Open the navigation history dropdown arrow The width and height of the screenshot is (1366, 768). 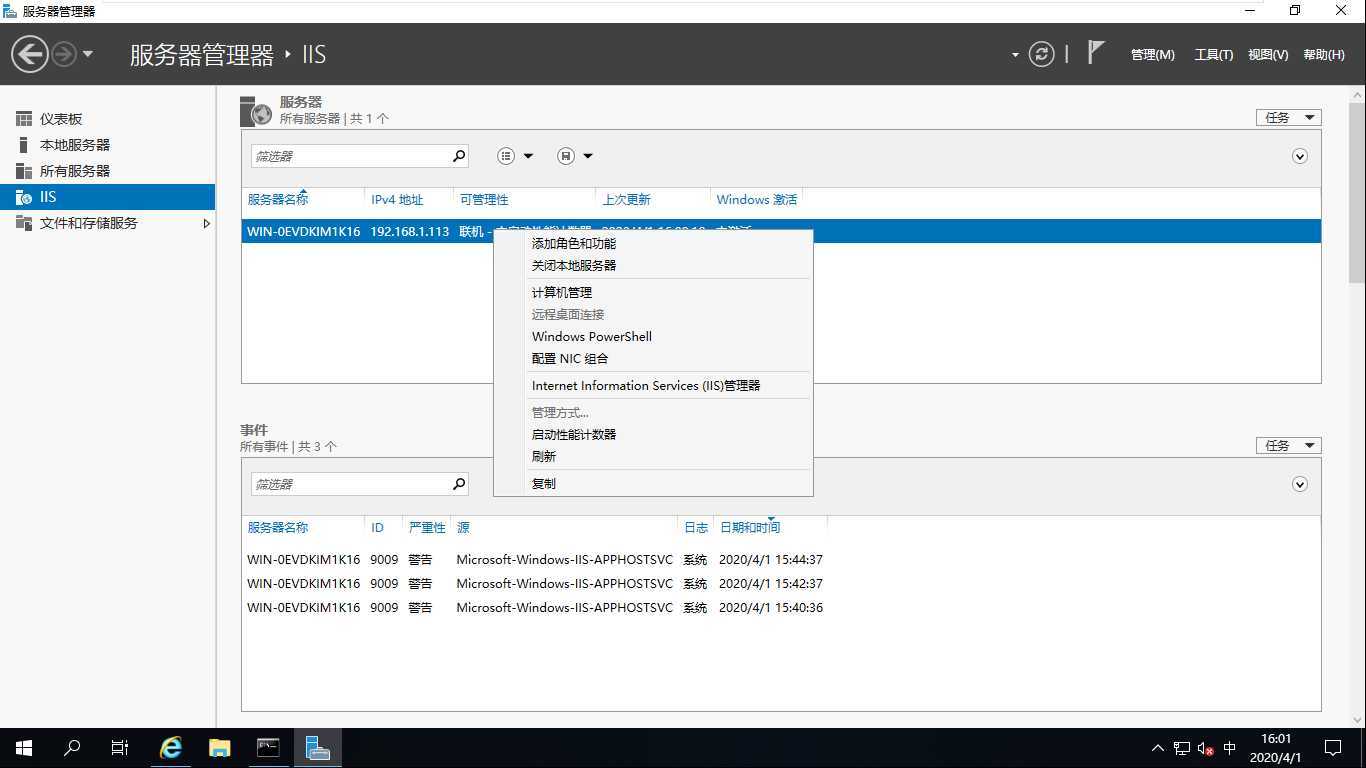(x=88, y=54)
